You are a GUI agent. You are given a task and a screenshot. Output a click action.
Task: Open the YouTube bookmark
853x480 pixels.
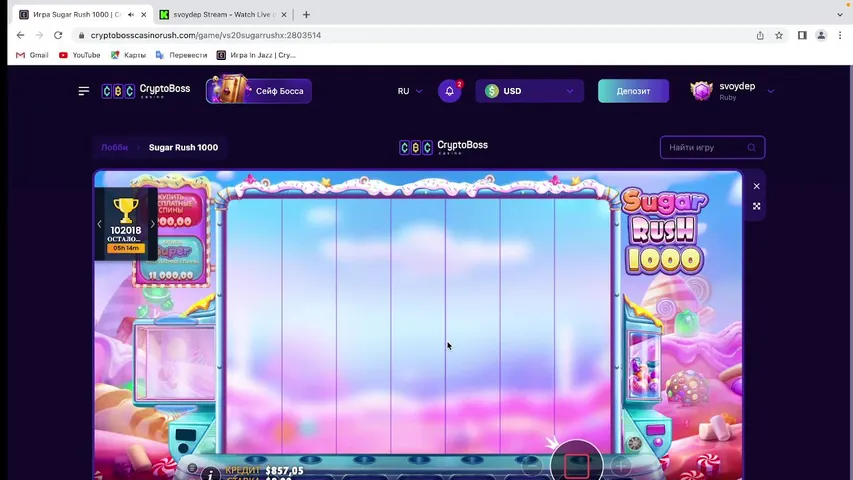tap(79, 55)
